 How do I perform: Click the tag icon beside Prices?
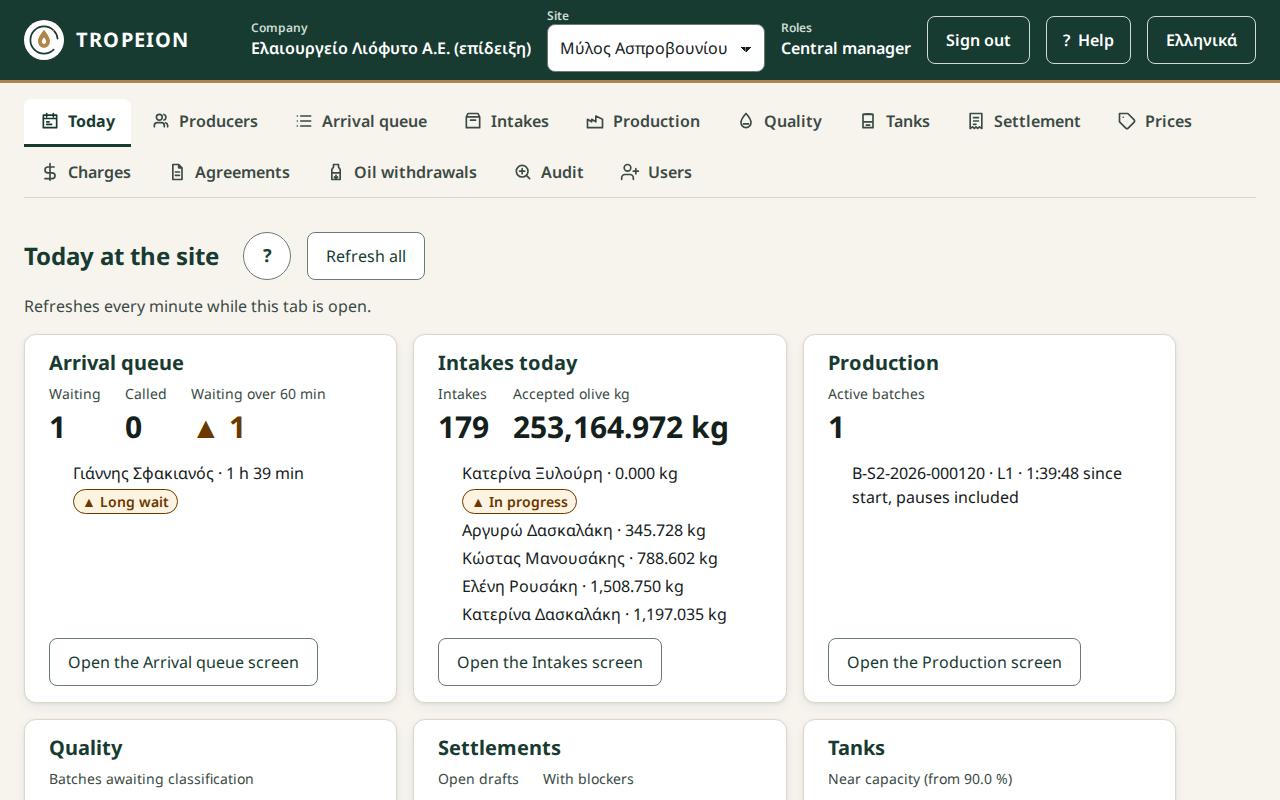[x=1127, y=121]
